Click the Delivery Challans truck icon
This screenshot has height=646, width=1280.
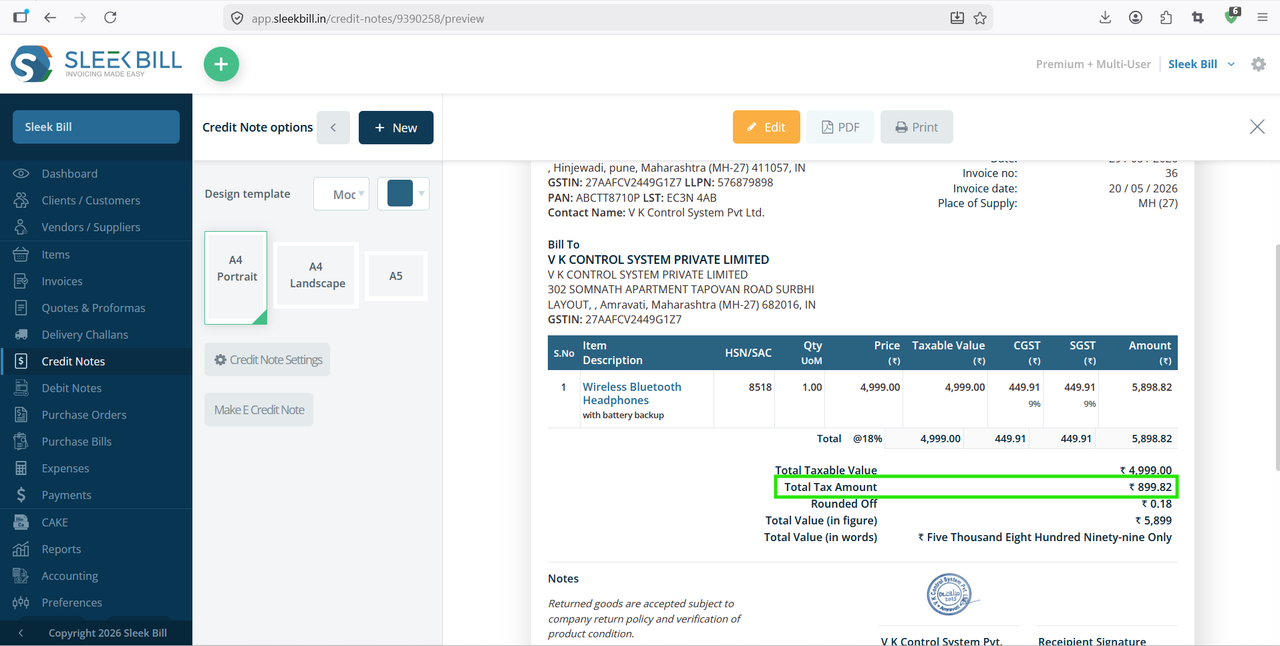tap(21, 335)
